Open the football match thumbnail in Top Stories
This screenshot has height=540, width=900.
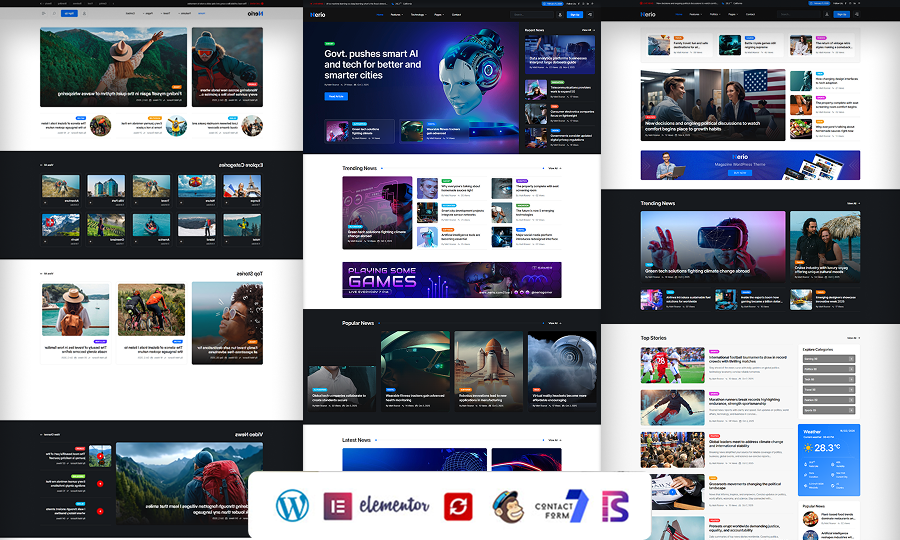[672, 365]
